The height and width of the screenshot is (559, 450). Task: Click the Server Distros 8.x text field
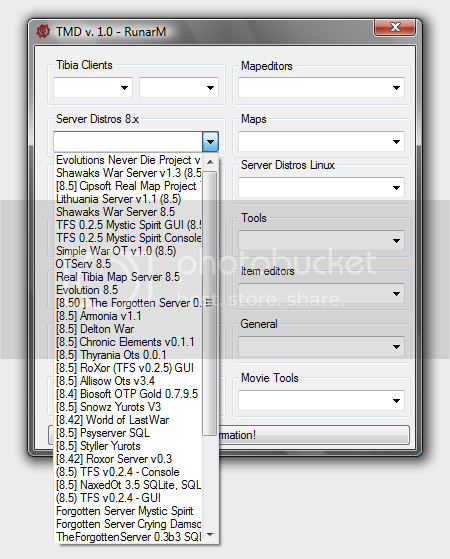128,142
